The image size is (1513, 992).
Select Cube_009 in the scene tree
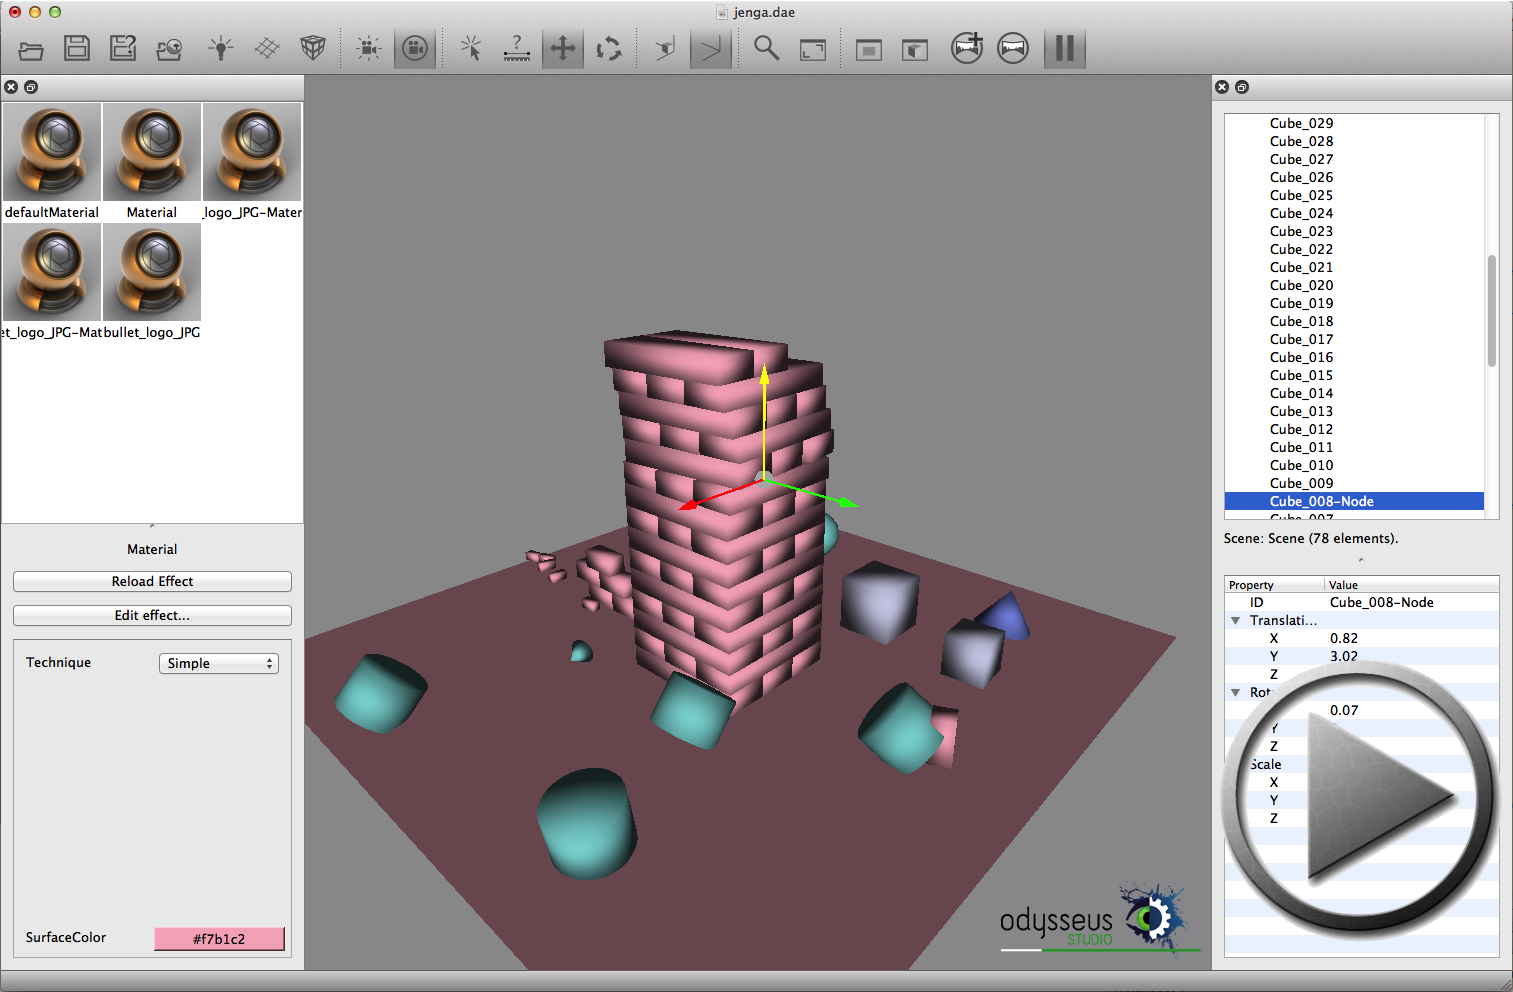coord(1301,484)
